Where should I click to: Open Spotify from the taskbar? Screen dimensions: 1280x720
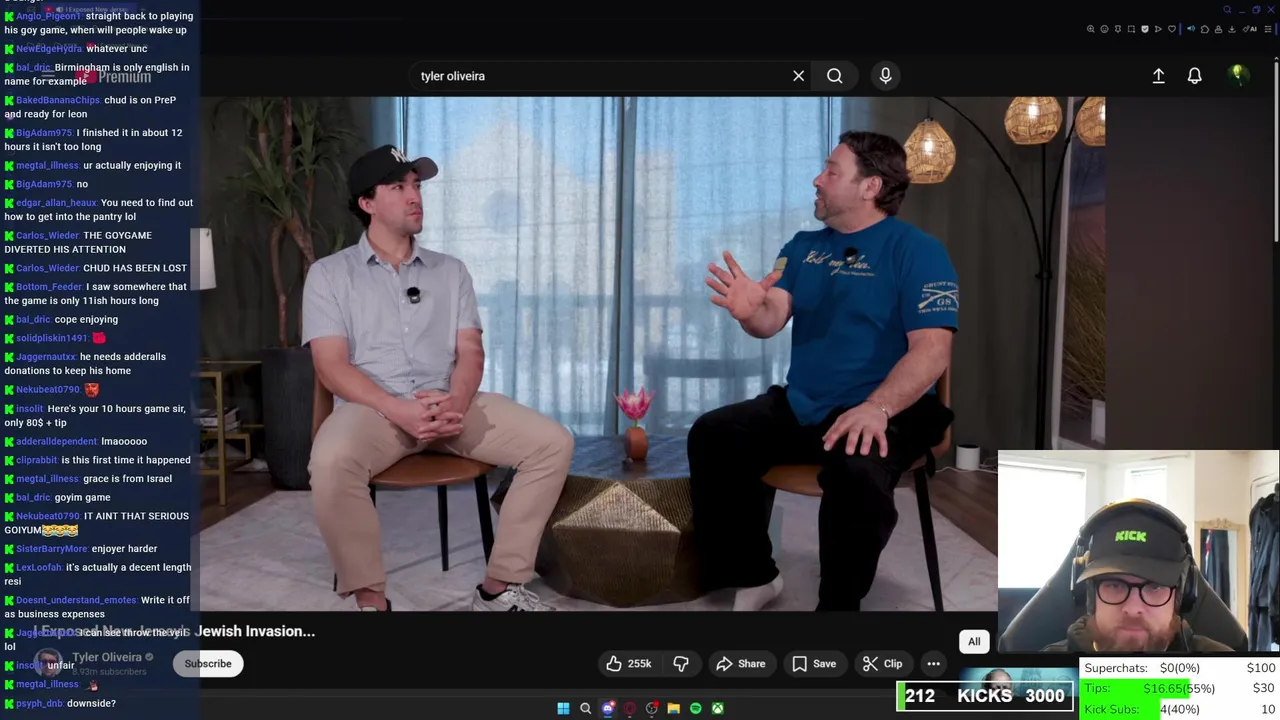(x=696, y=708)
